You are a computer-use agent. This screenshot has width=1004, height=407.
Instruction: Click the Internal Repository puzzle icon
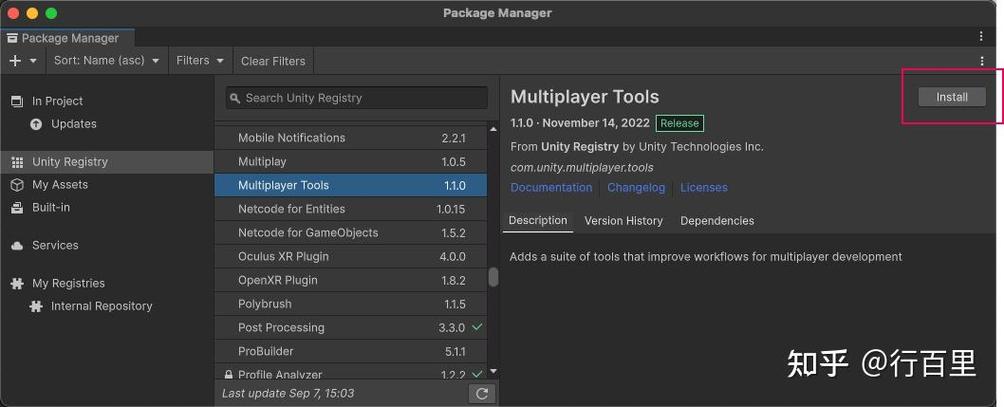pyautogui.click(x=36, y=307)
